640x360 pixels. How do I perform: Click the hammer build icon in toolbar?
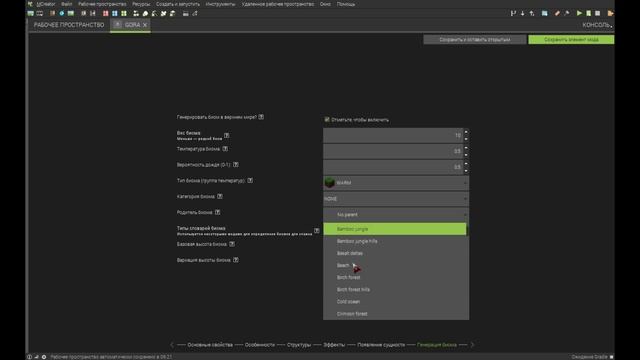tap(567, 13)
